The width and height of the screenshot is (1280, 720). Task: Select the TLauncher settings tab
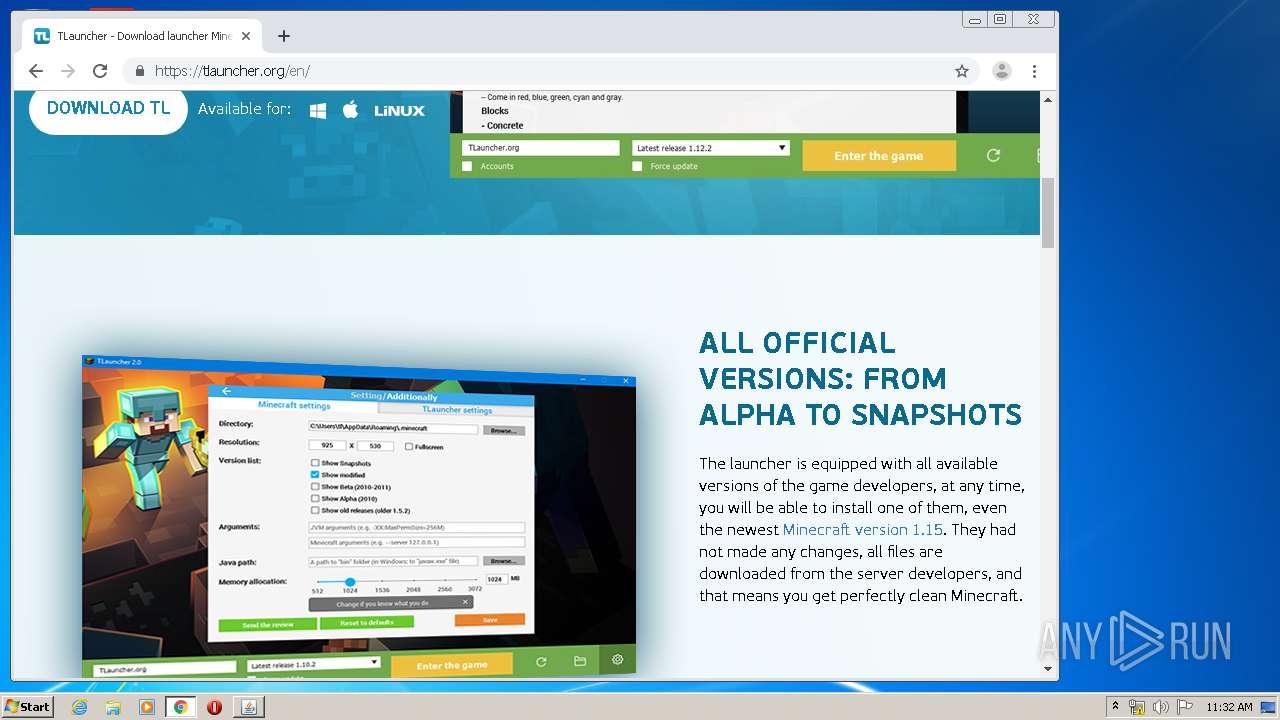point(456,410)
